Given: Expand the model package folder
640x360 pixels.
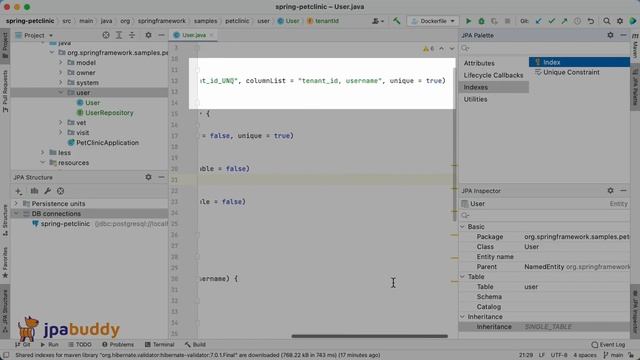Looking at the screenshot, I should [x=61, y=62].
